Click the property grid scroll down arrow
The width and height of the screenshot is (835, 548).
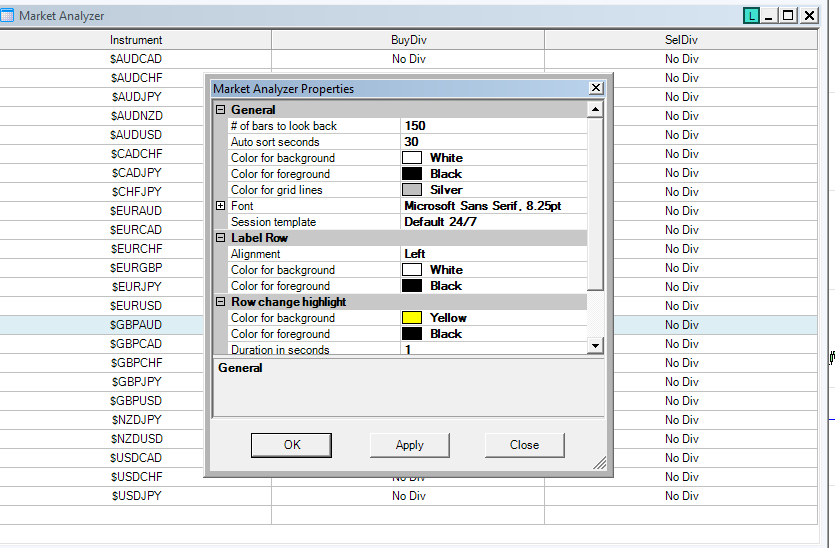tap(595, 346)
